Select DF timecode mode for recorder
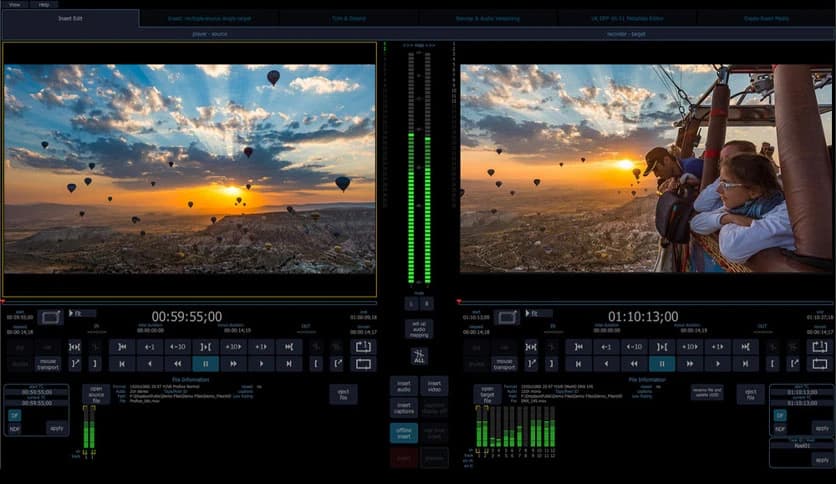Screen dimensions: 836x484 pos(780,415)
